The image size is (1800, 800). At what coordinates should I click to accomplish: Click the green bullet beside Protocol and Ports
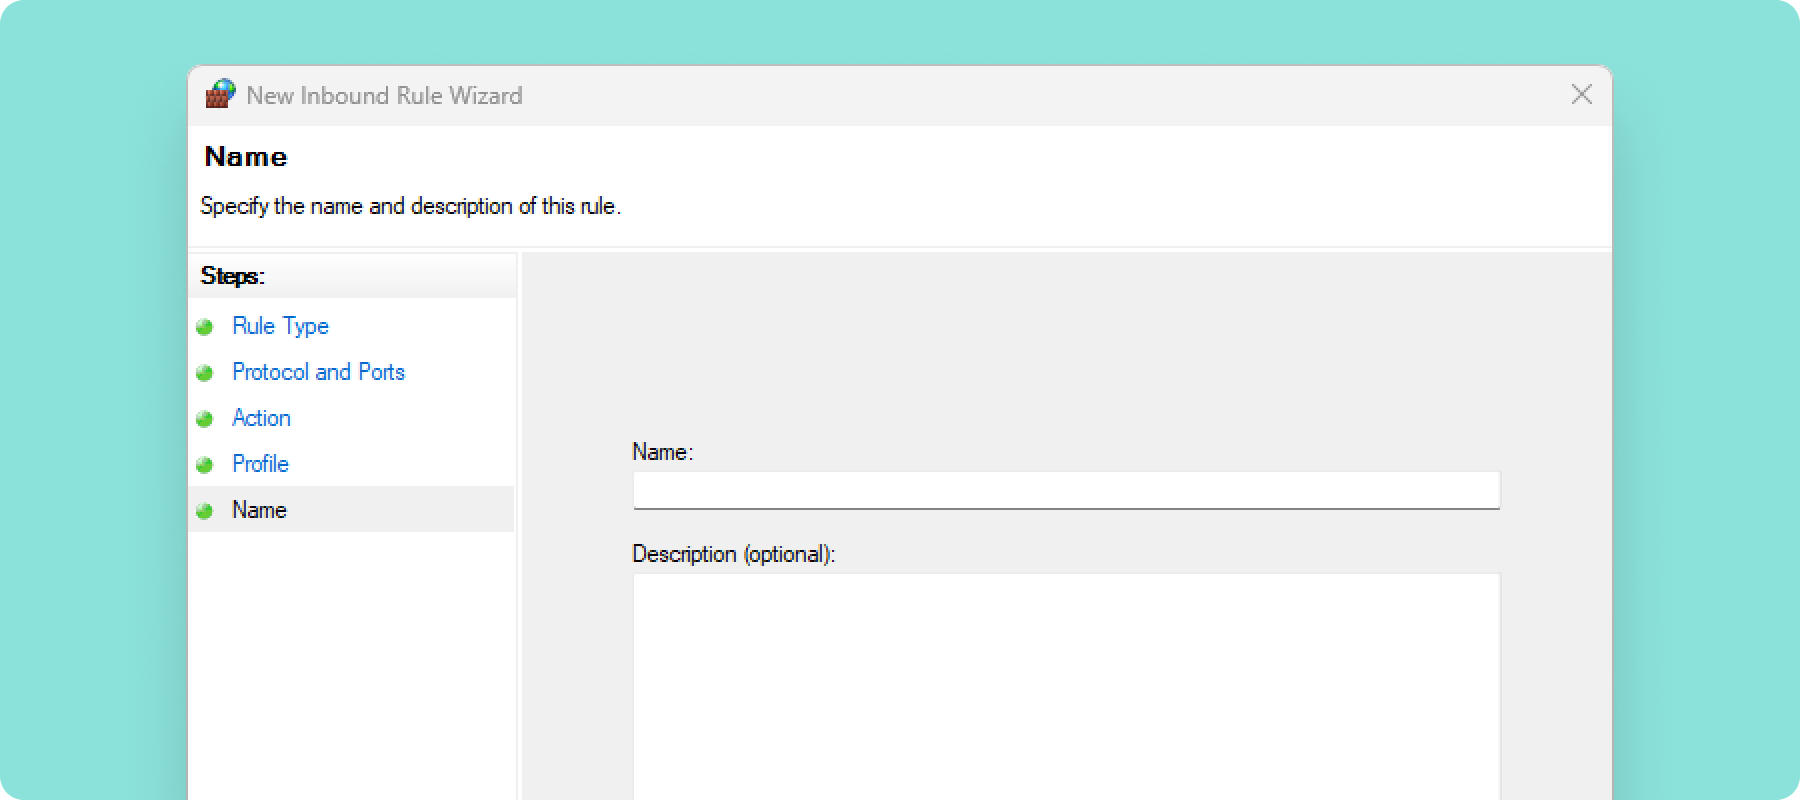point(205,373)
